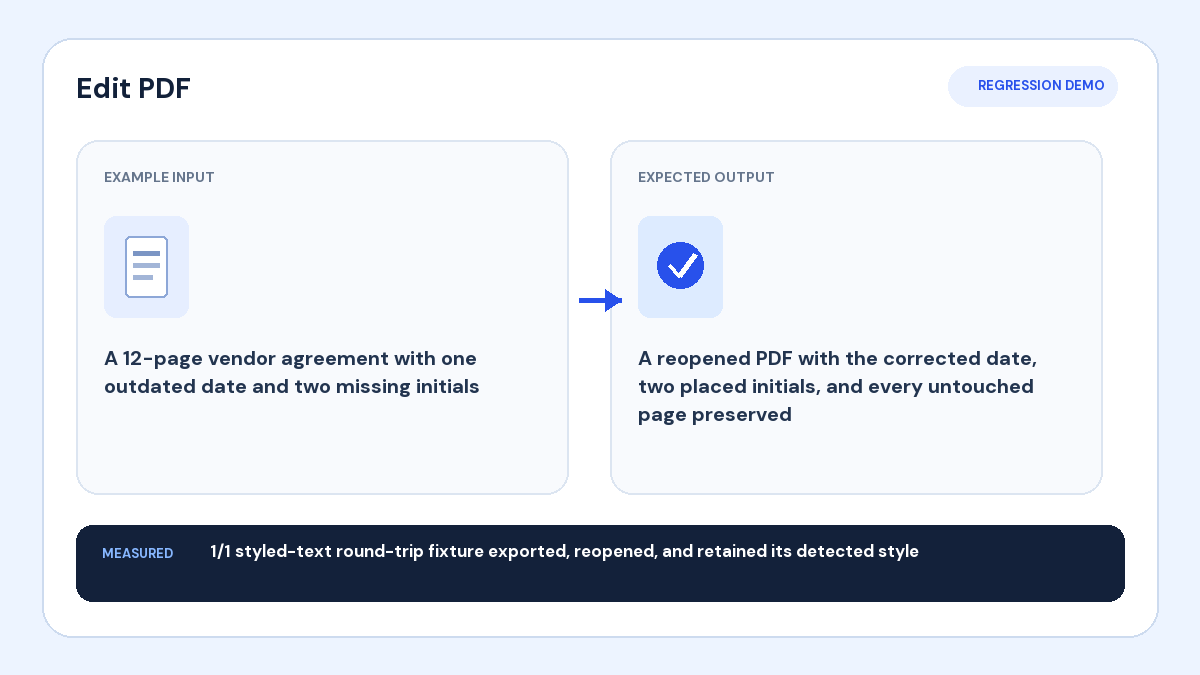Click 'two placed initials, and every untouched' line
This screenshot has width=1200, height=675.
point(836,386)
